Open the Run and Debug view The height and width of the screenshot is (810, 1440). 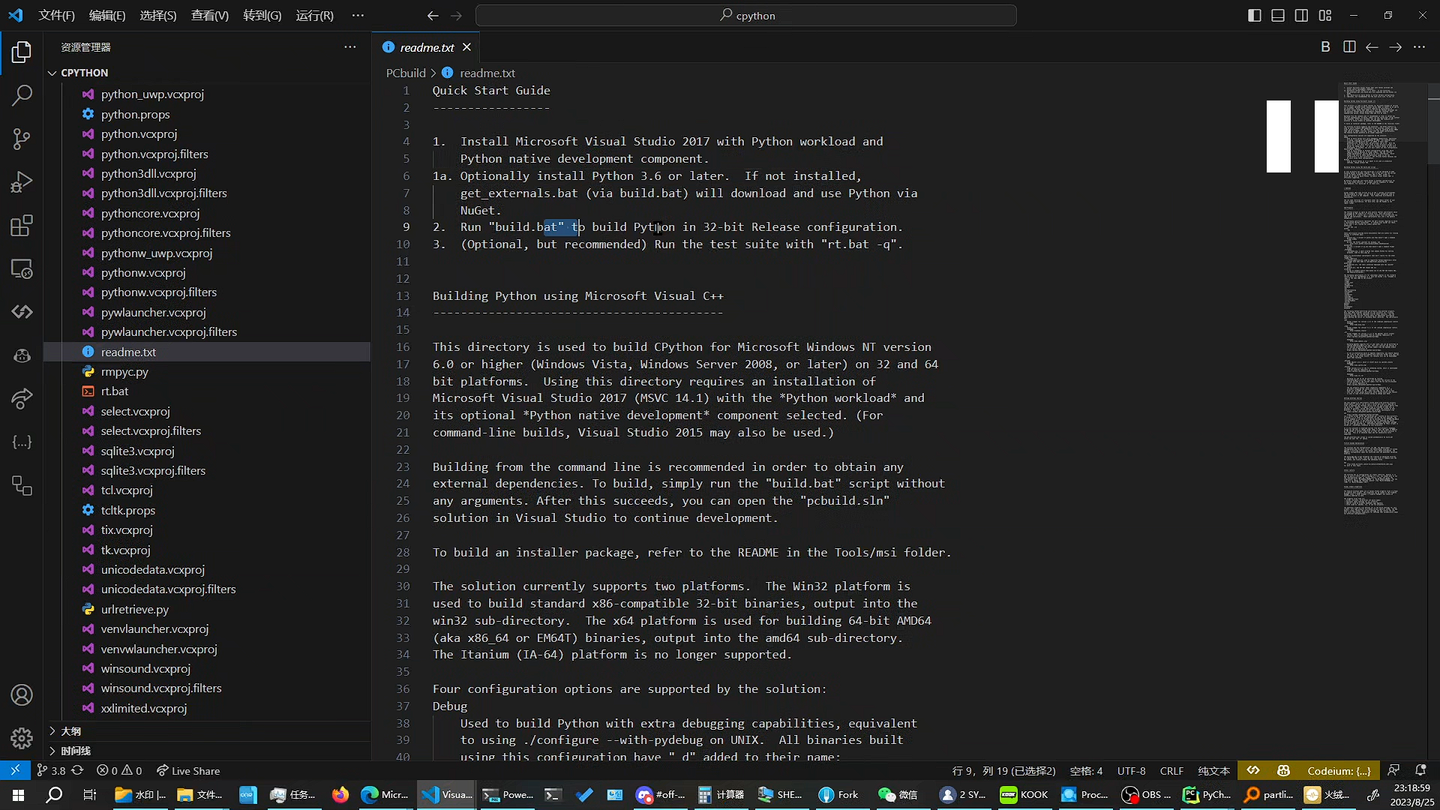[21, 182]
